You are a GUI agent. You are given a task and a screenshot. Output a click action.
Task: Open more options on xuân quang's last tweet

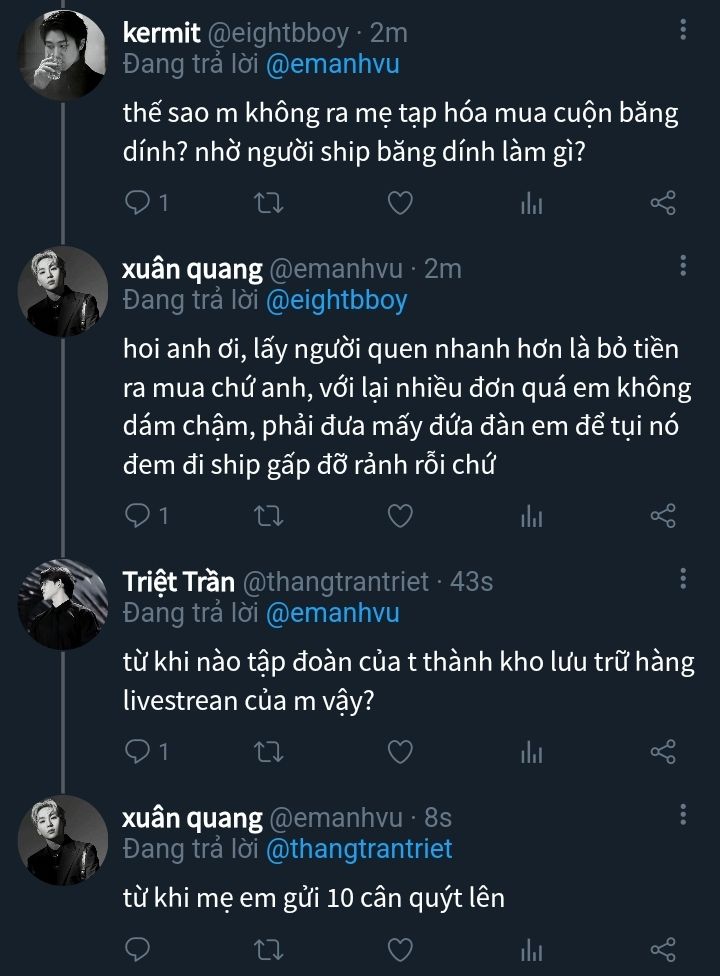pos(683,814)
